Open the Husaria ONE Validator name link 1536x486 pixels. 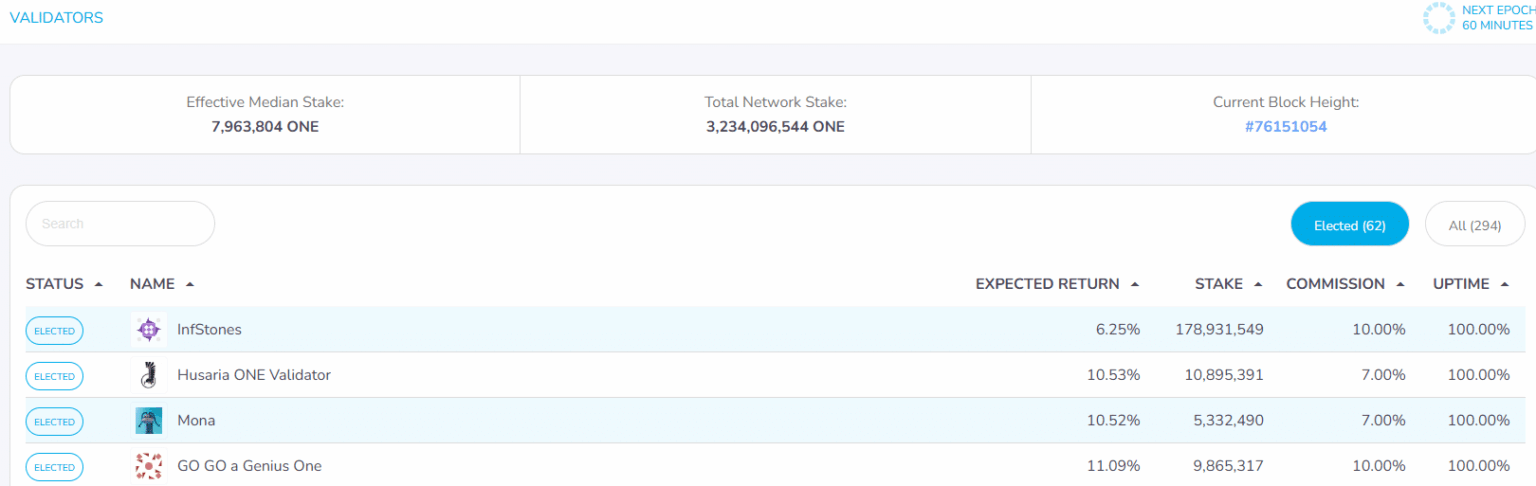click(254, 375)
